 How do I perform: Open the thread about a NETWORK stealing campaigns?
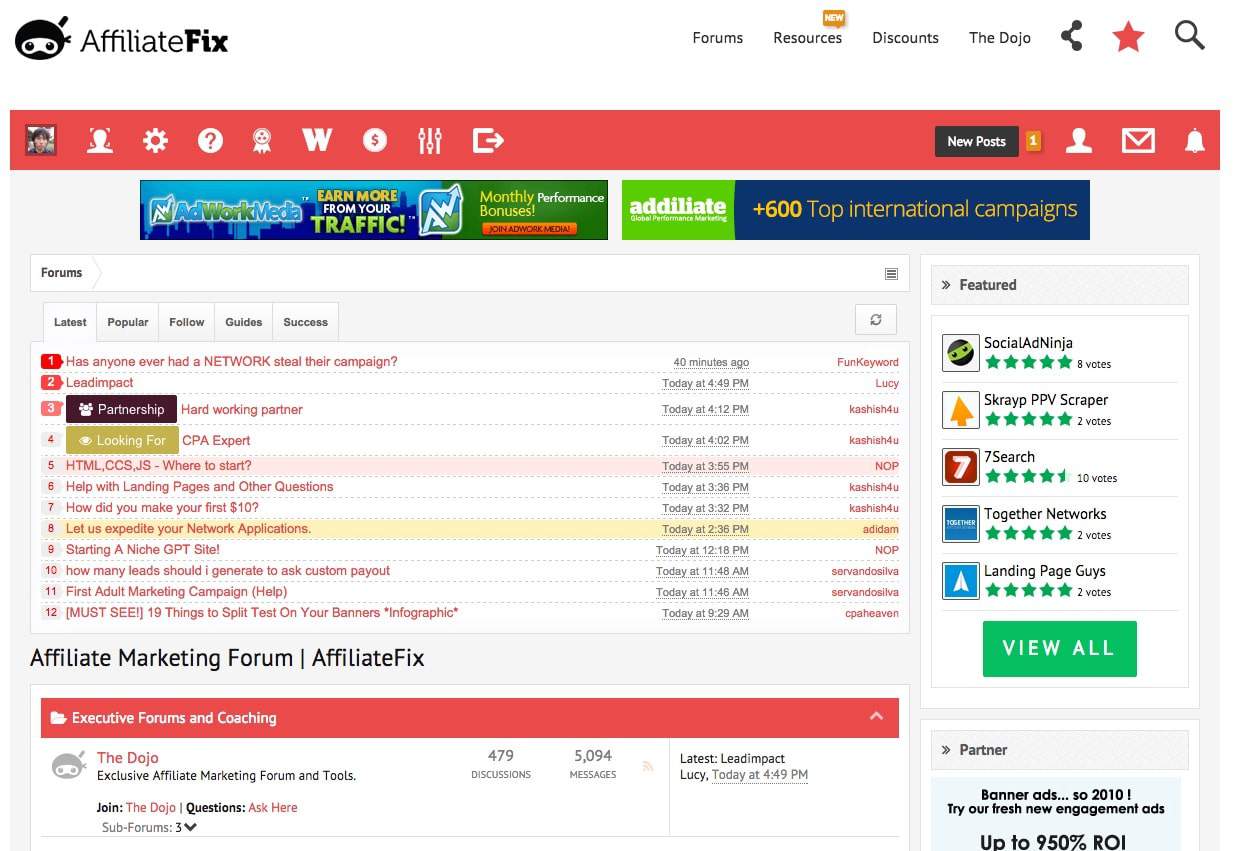(230, 361)
